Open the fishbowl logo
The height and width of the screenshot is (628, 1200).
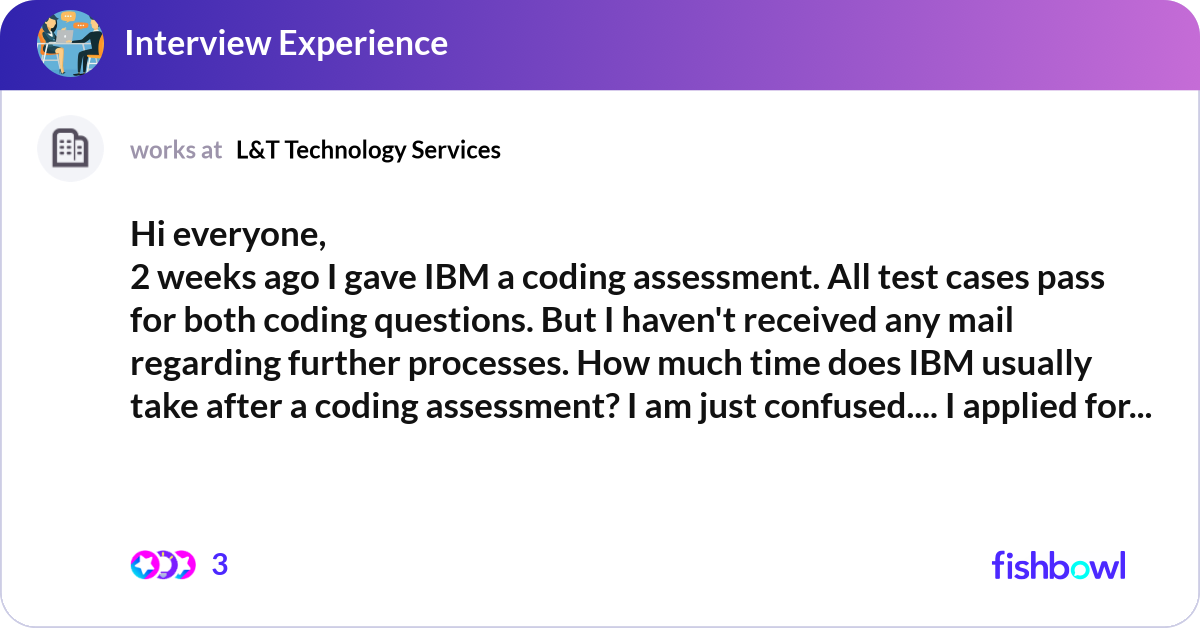click(1059, 565)
